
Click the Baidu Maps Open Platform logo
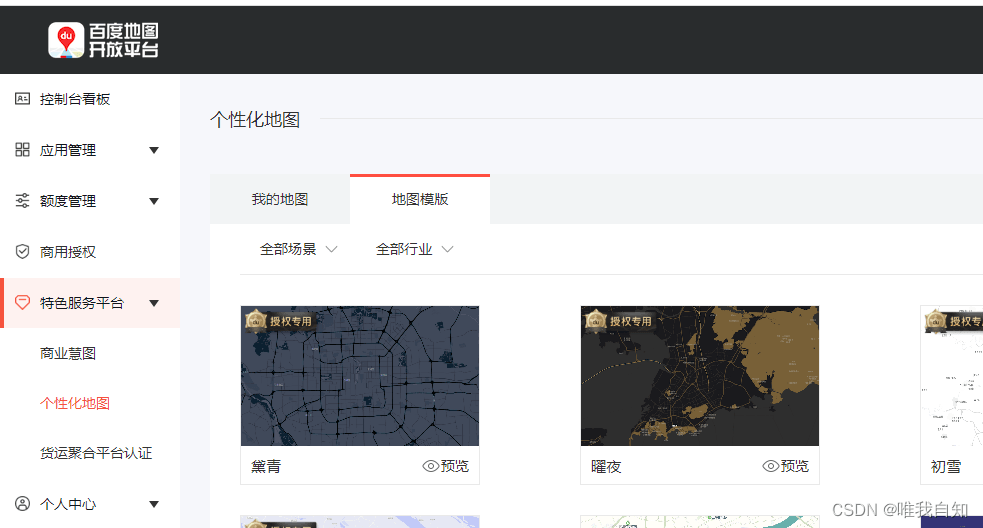(x=104, y=40)
